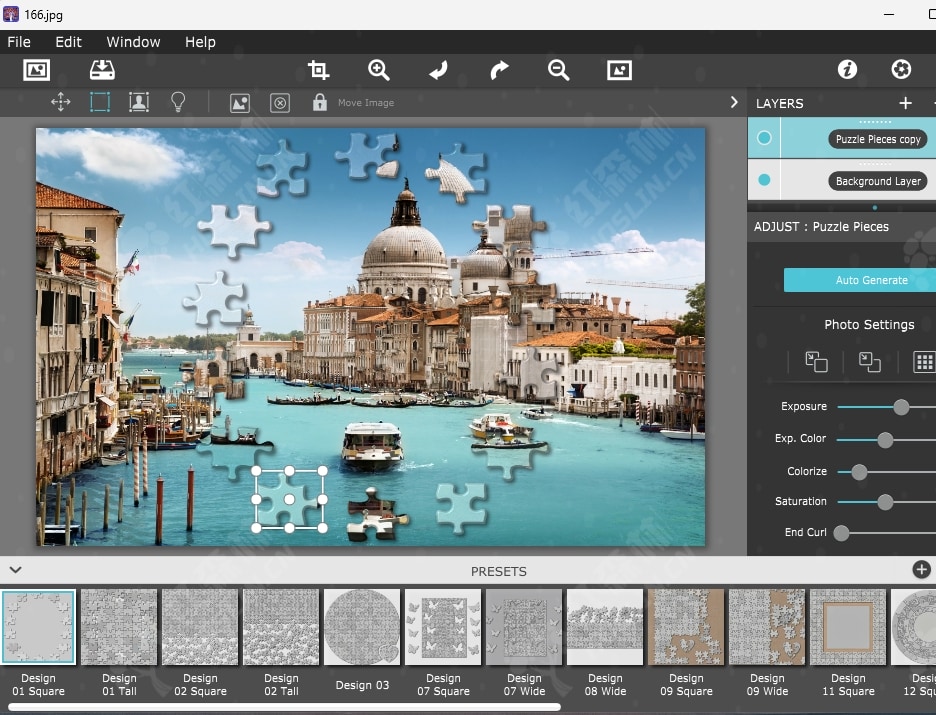Image resolution: width=936 pixels, height=715 pixels.
Task: Open the info icon in the top toolbar
Action: [x=847, y=70]
